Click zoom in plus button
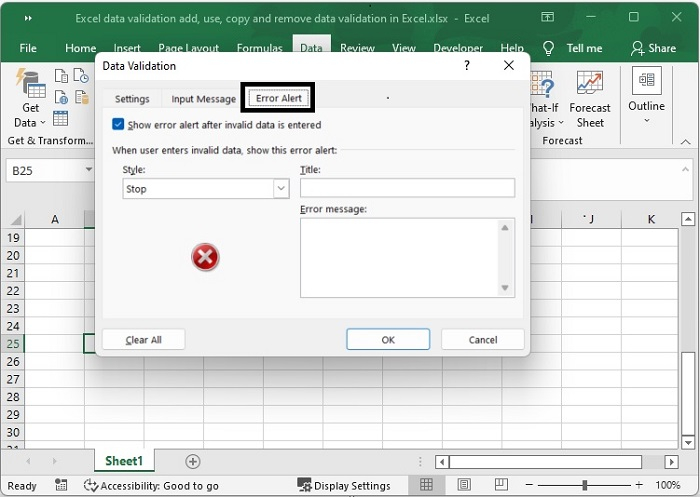Viewport: 700px width, 497px height. point(639,484)
